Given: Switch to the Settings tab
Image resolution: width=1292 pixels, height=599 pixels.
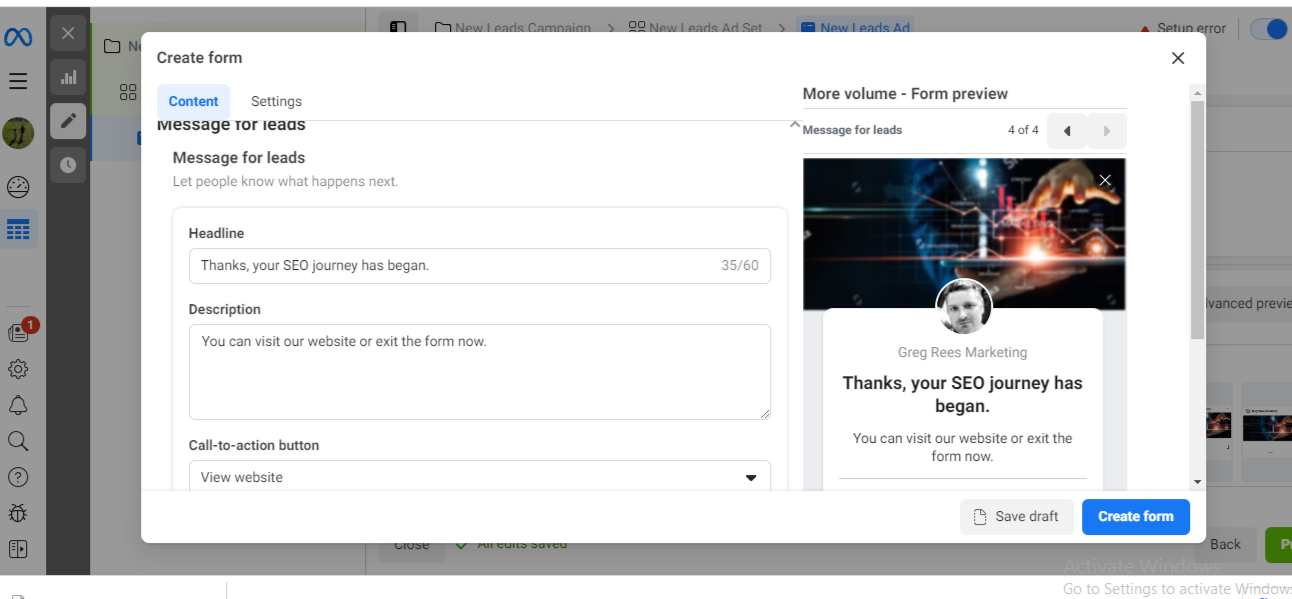Looking at the screenshot, I should [276, 101].
